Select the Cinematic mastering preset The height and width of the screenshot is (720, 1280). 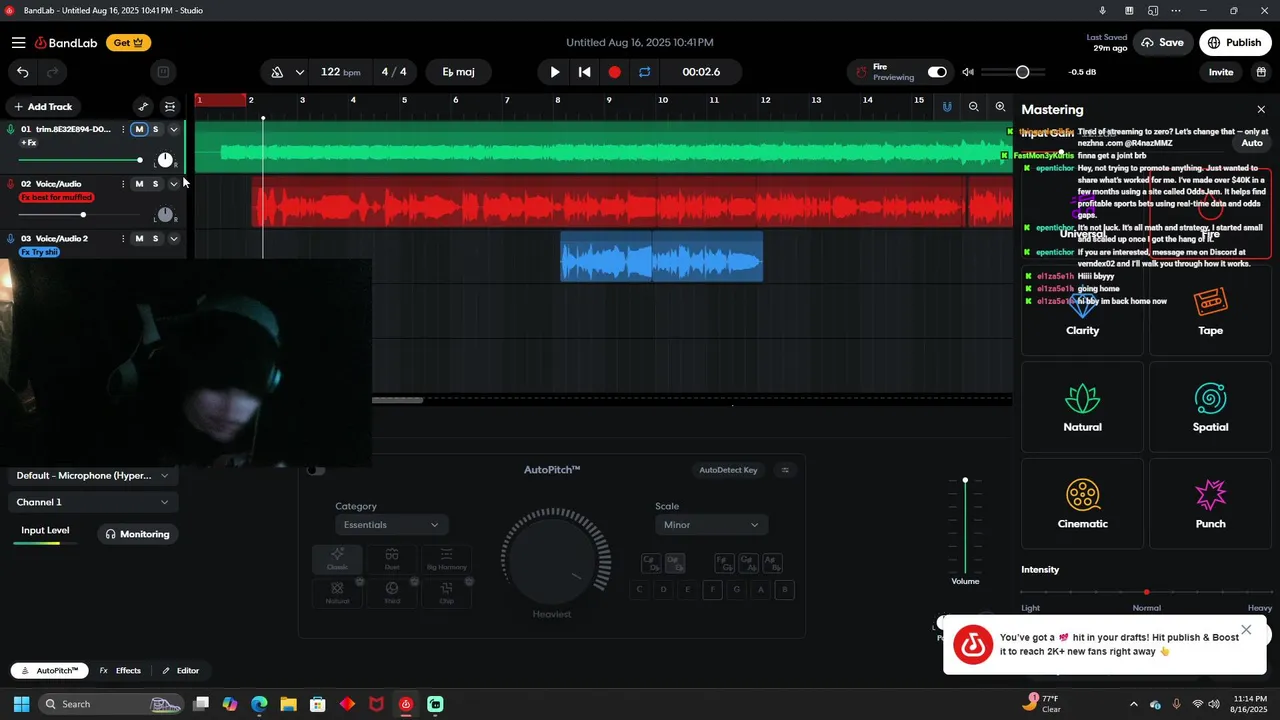(x=1082, y=504)
